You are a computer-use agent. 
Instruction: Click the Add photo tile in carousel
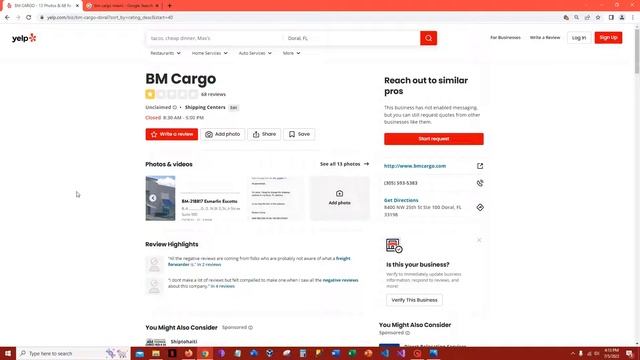[340, 198]
